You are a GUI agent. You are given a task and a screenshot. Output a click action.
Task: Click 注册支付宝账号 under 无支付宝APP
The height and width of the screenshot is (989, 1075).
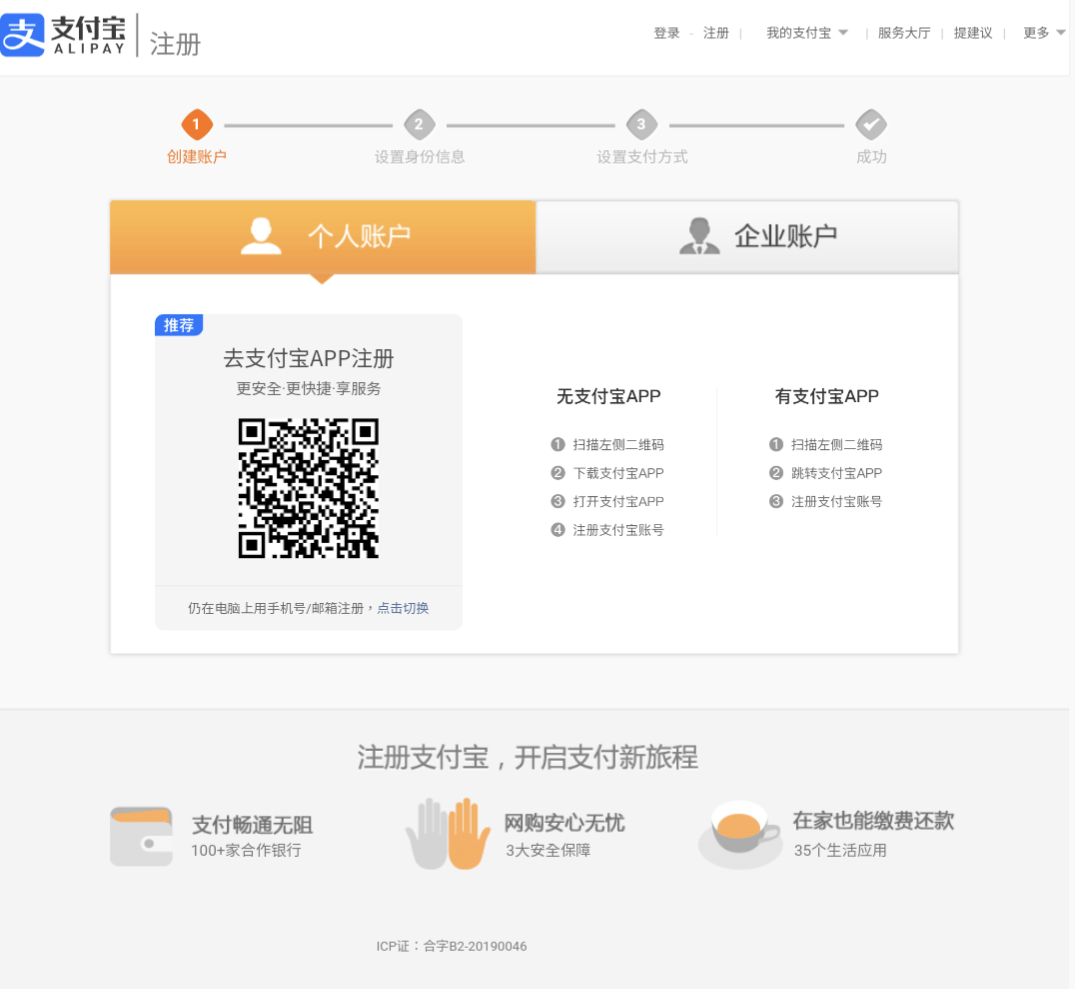[x=618, y=530]
